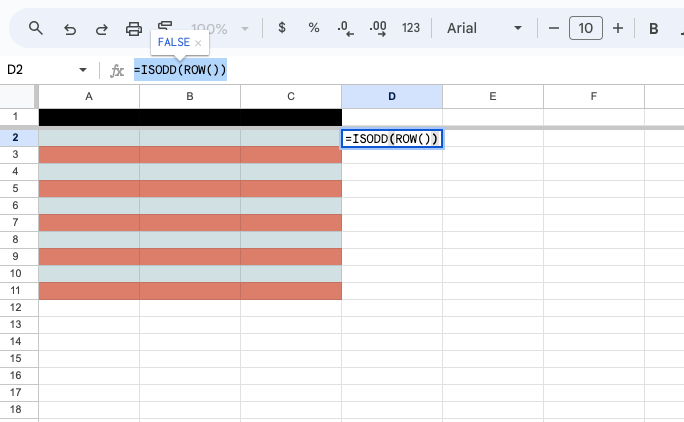
Task: Select red cell B9
Action: (190, 257)
